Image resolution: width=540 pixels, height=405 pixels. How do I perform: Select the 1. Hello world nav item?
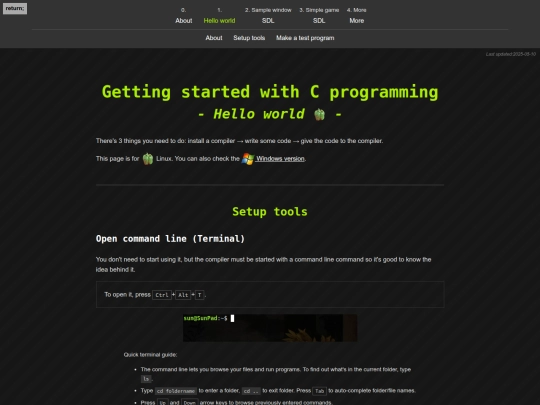[219, 15]
